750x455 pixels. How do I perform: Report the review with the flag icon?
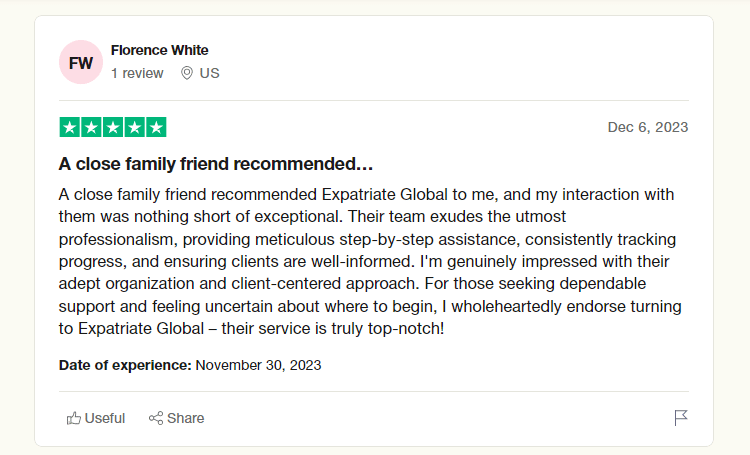pyautogui.click(x=681, y=418)
